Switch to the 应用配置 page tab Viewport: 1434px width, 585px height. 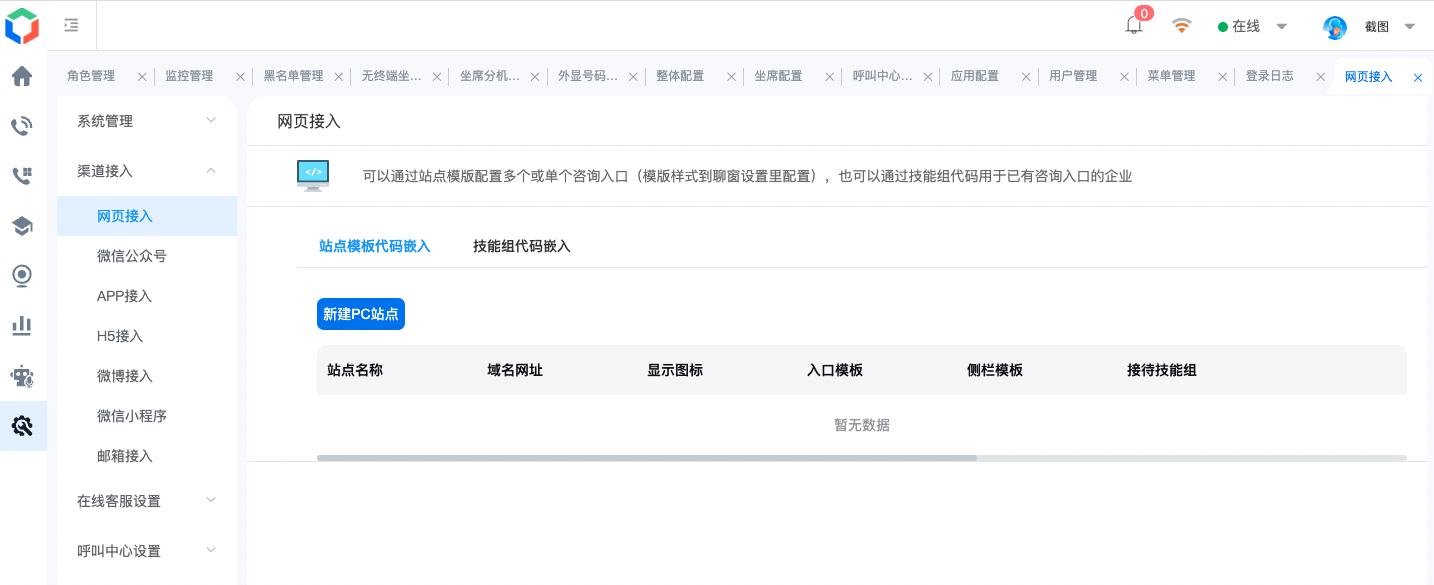click(975, 76)
